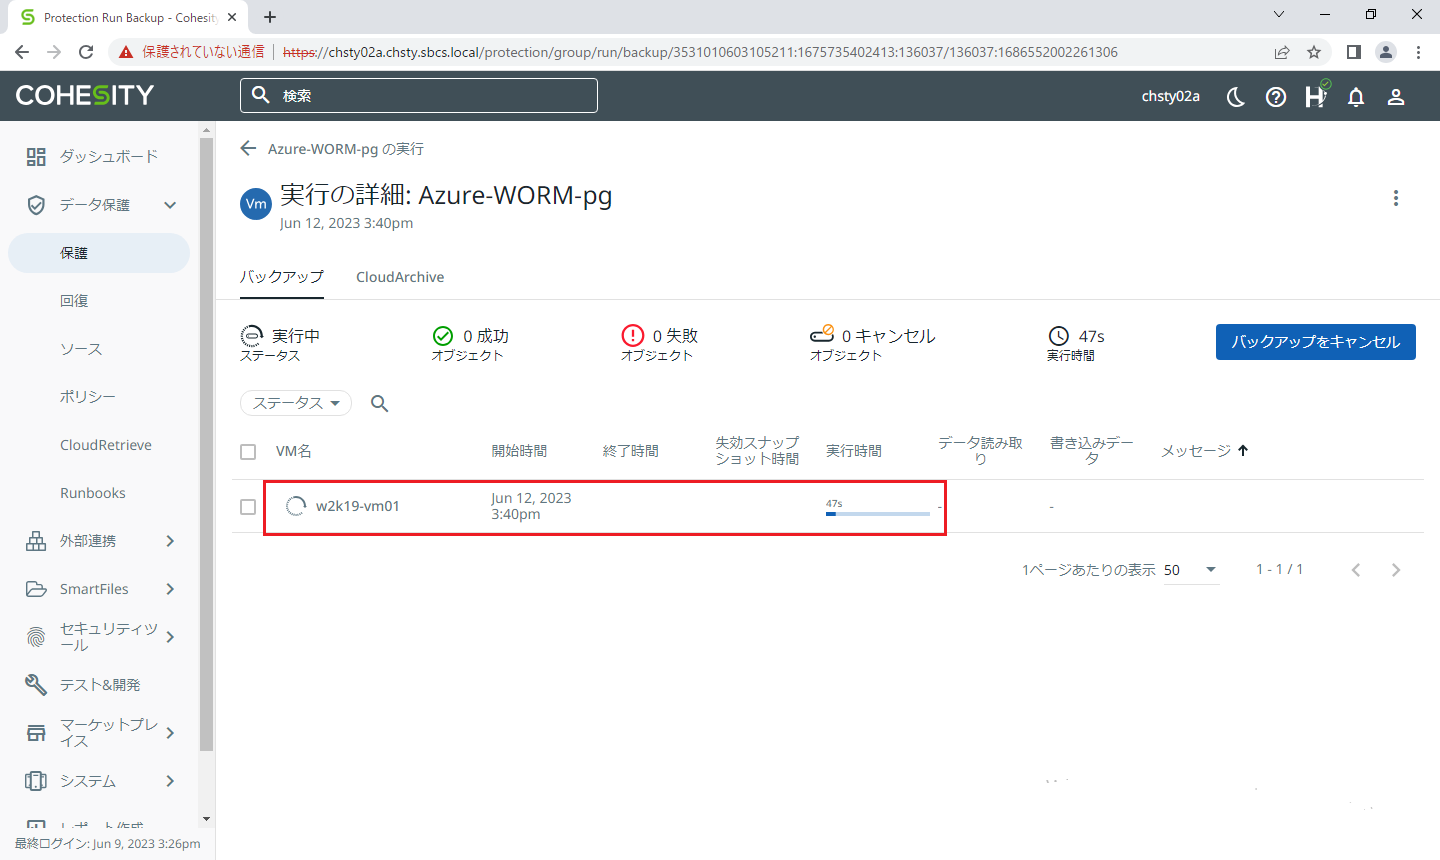Expand the SmartFiles submenu chevron
Screen dimensions: 1440x860
[170, 589]
